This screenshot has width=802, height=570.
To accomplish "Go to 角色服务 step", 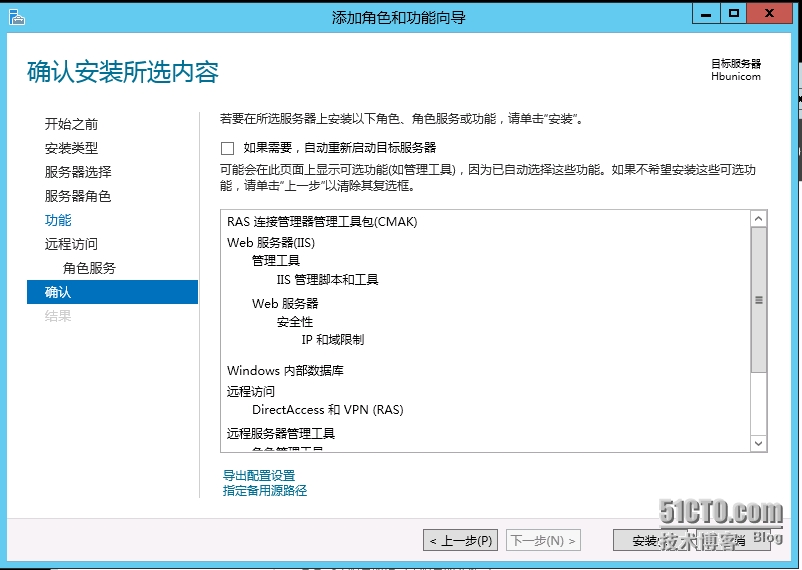I will [90, 268].
